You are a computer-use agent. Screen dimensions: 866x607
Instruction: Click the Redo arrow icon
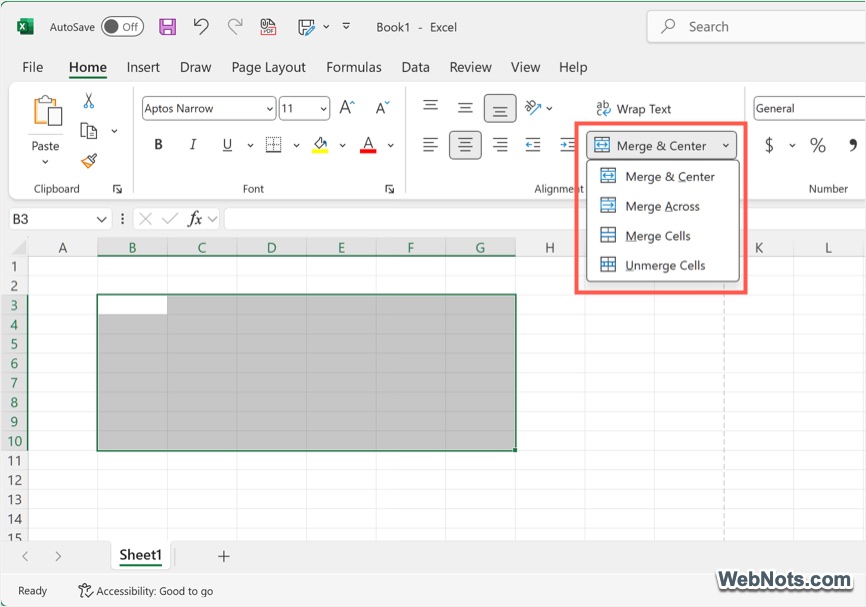pyautogui.click(x=235, y=27)
